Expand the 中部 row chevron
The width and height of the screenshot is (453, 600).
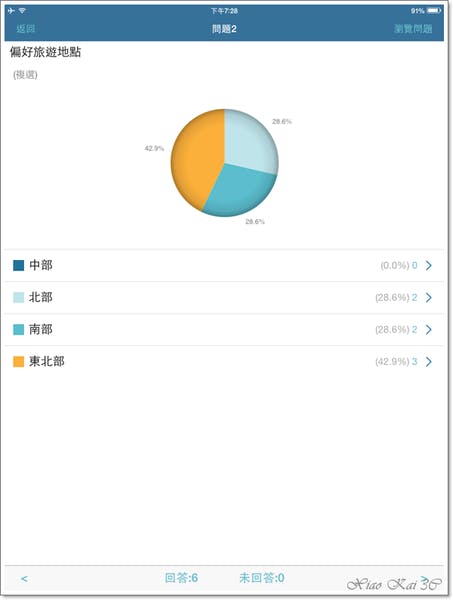(429, 265)
